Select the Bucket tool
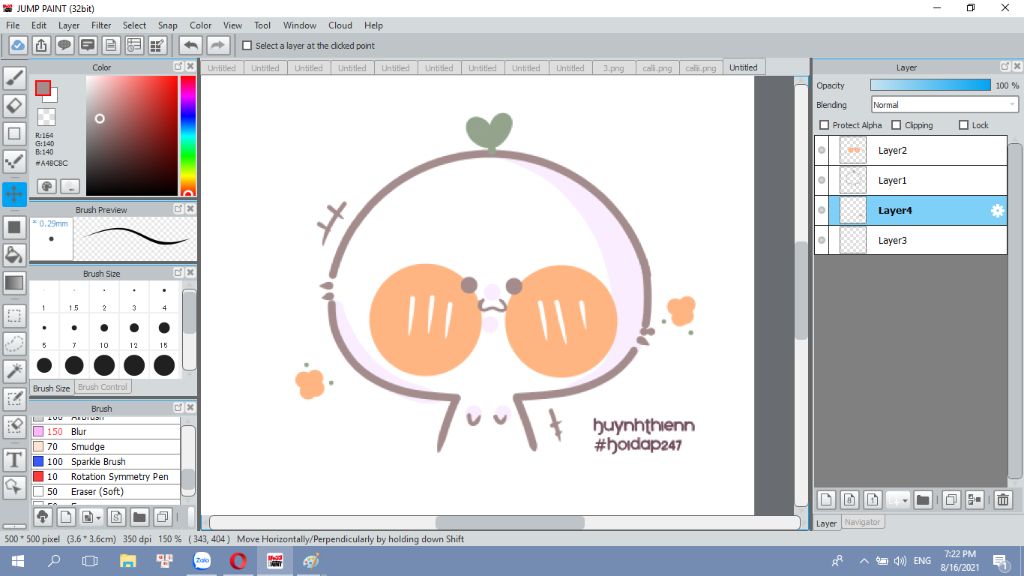The image size is (1024, 576). pos(14,255)
